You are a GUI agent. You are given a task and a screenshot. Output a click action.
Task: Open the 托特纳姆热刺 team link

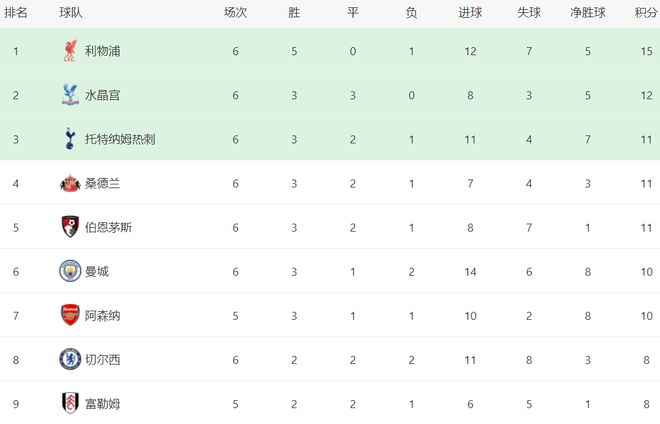[120, 139]
